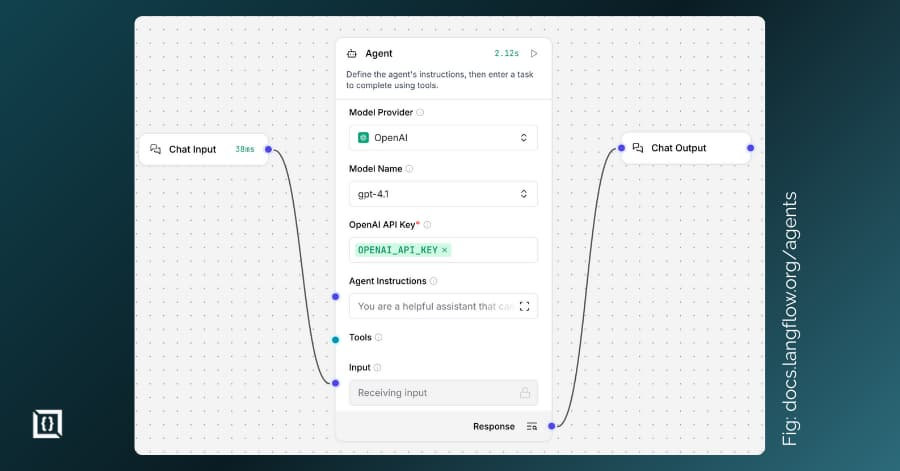Click Chat Input output connection port
Screen dimensions: 900x471
pyautogui.click(x=268, y=149)
